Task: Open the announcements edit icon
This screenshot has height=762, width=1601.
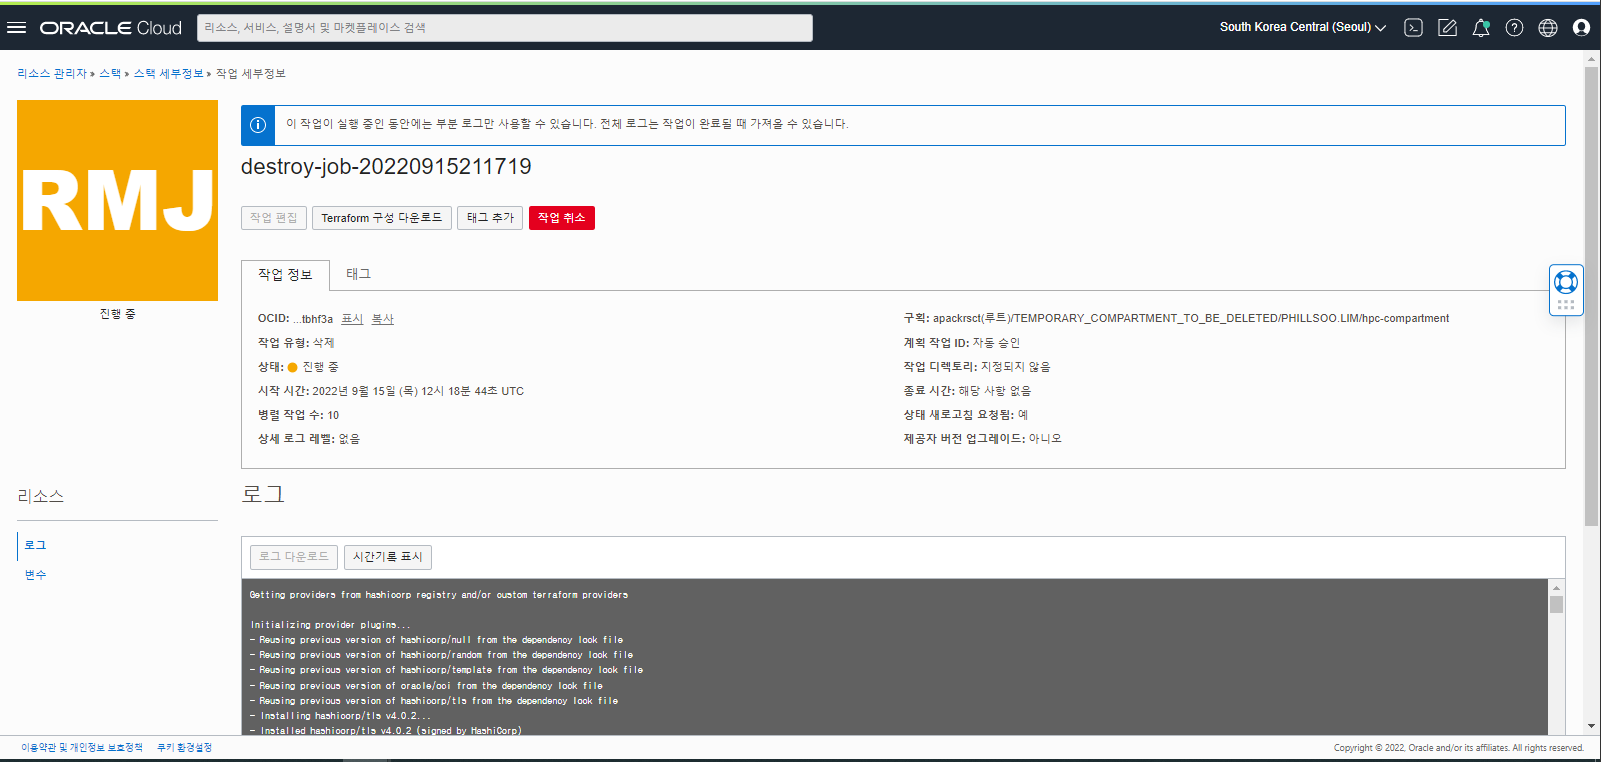Action: (x=1447, y=28)
